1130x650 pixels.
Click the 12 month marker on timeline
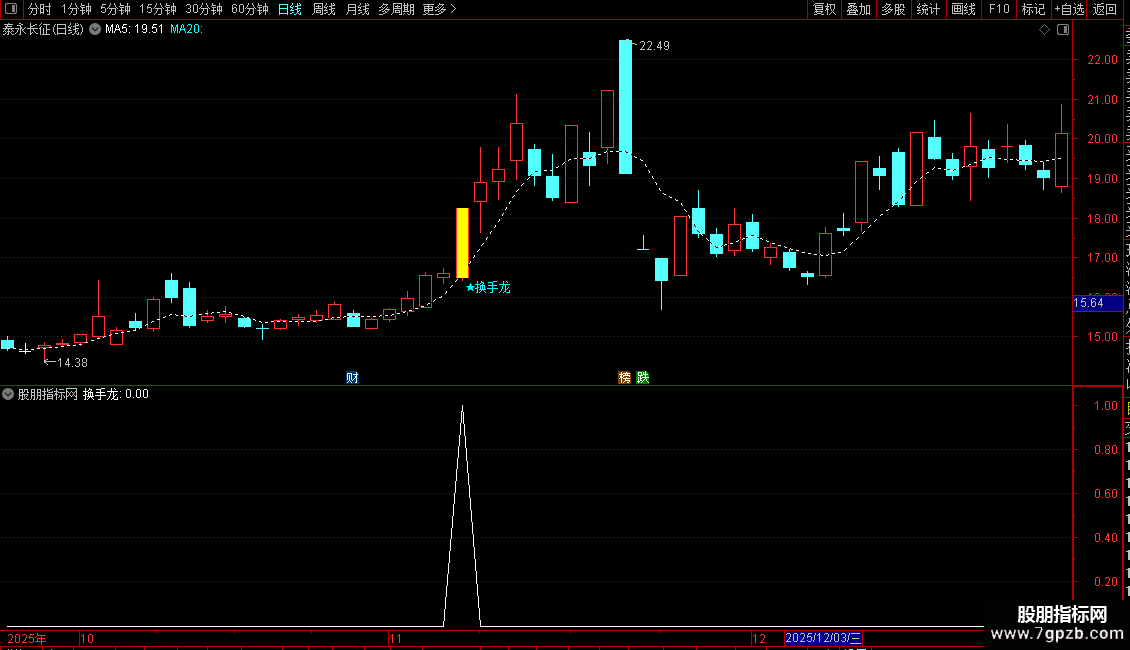(759, 638)
